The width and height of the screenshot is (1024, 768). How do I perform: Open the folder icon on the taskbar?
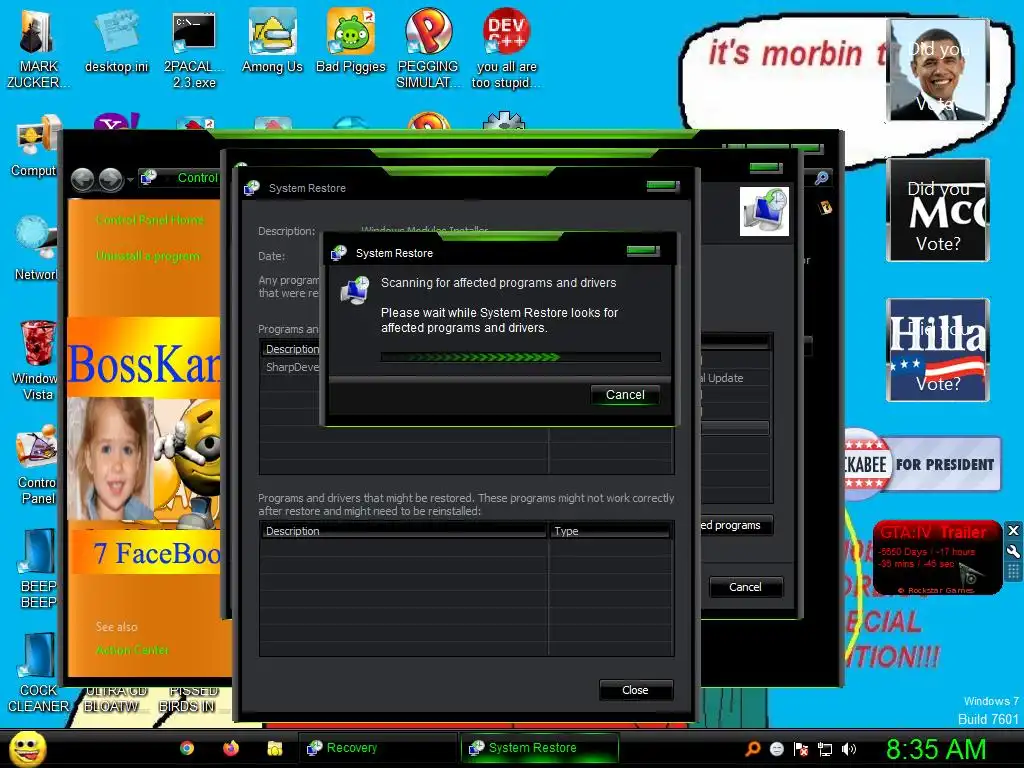[274, 748]
